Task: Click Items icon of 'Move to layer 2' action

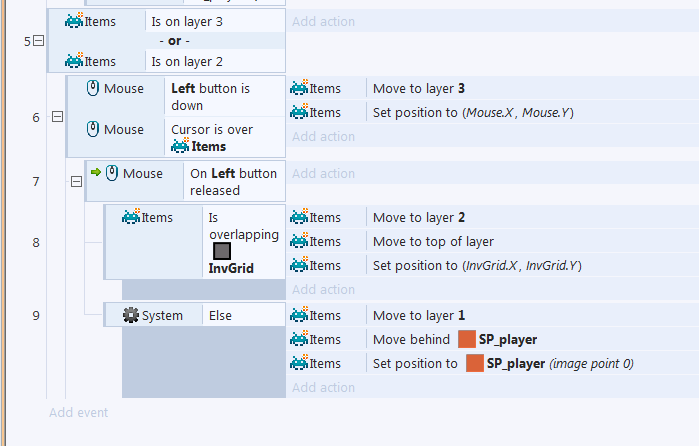Action: [x=299, y=216]
